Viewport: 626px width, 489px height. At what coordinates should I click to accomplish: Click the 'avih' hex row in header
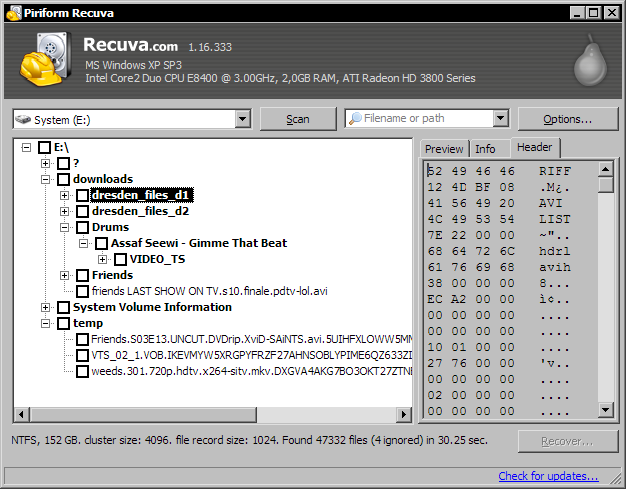click(499, 267)
